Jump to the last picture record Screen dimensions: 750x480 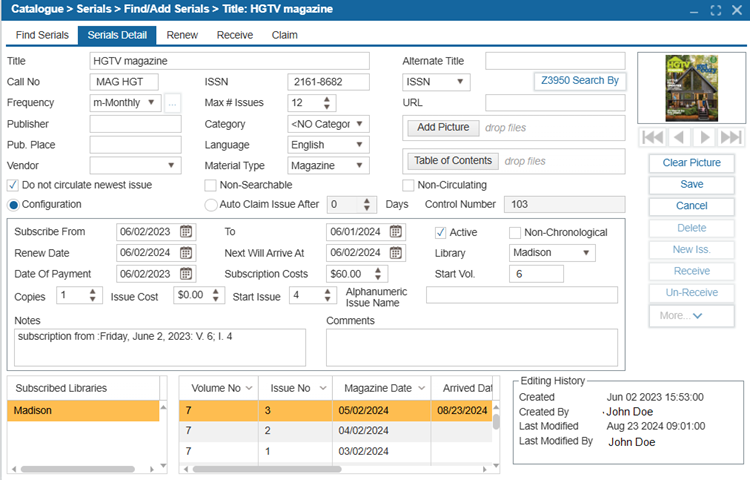pos(731,137)
